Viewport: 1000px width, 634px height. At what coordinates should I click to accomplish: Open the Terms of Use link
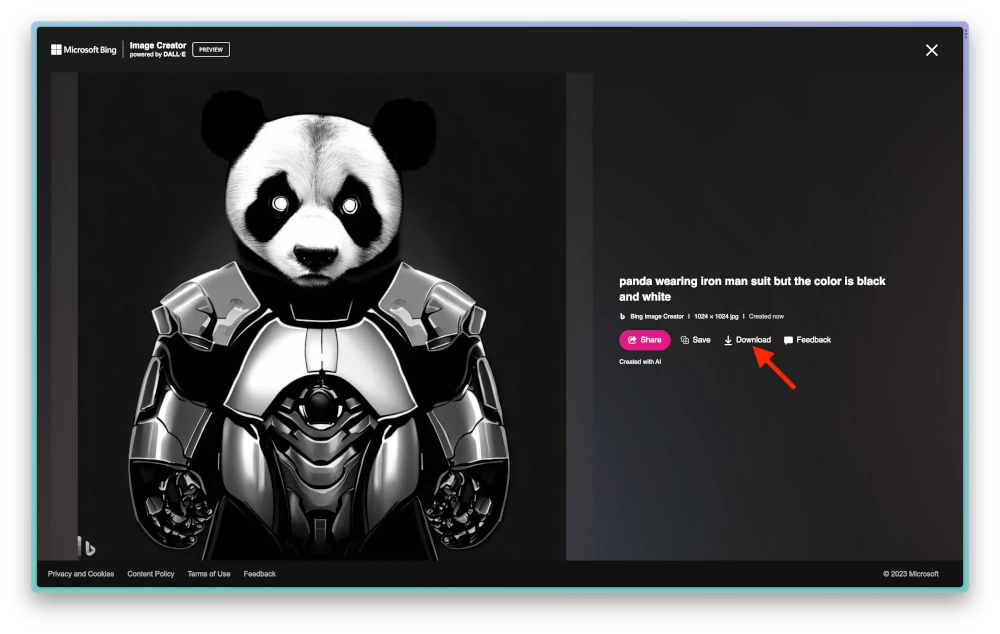pyautogui.click(x=208, y=573)
